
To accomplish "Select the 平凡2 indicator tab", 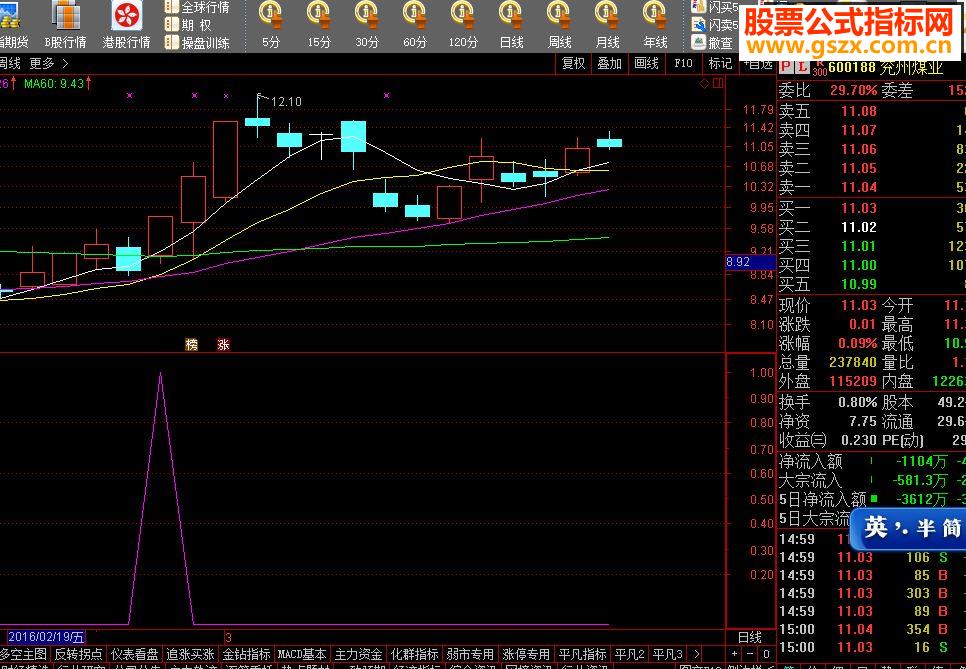I will (630, 654).
